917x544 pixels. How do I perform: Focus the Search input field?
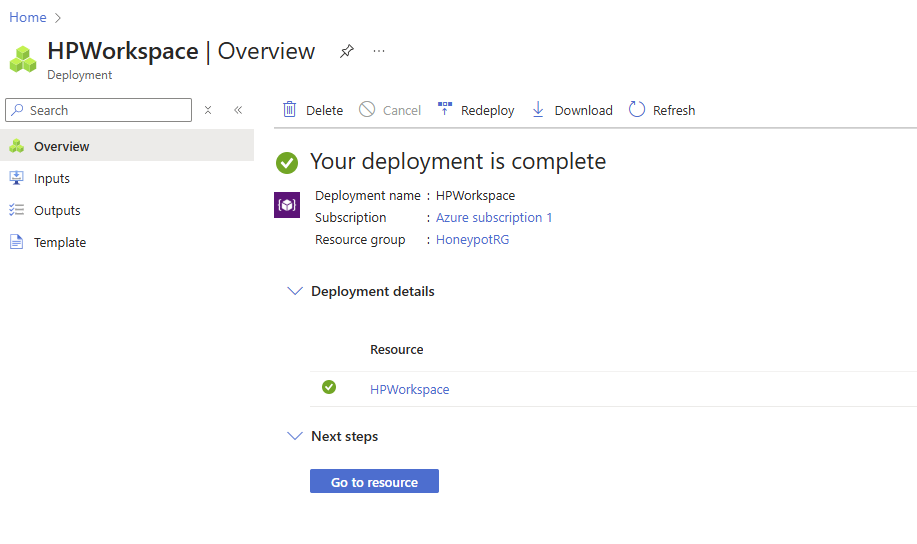click(98, 110)
